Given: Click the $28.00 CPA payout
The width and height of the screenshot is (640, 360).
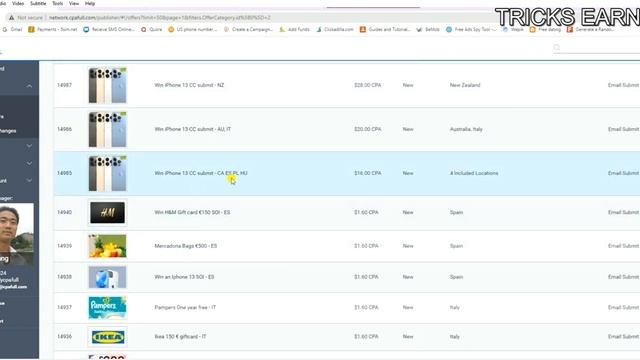Looking at the screenshot, I should (368, 85).
